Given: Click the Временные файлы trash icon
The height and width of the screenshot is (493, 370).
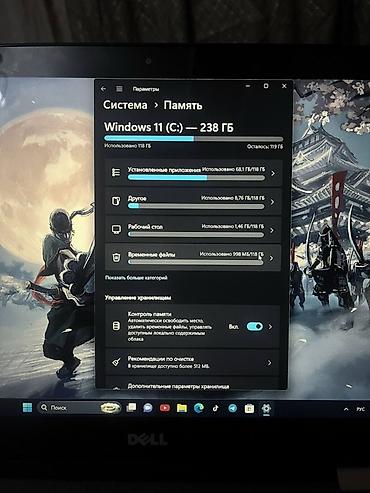Looking at the screenshot, I should click(x=116, y=257).
